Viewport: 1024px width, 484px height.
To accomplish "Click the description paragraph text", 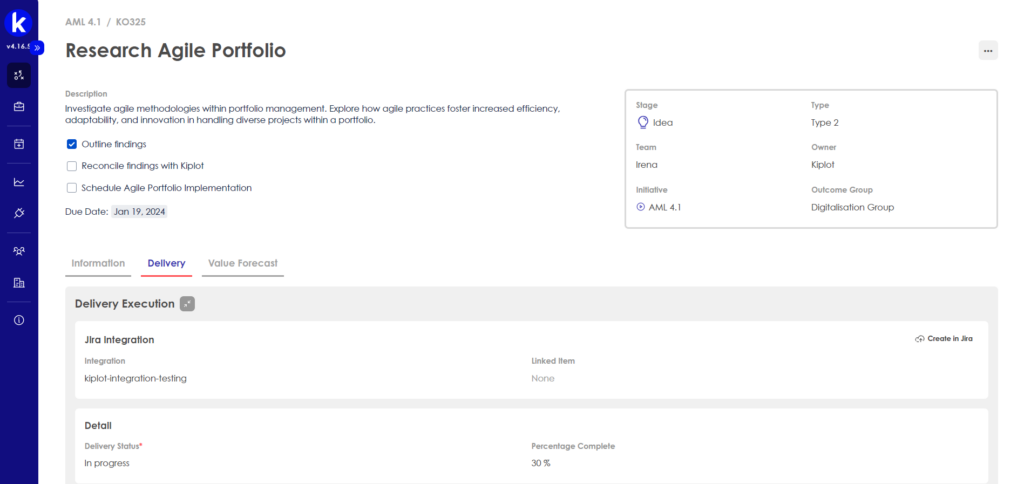I will pos(313,115).
